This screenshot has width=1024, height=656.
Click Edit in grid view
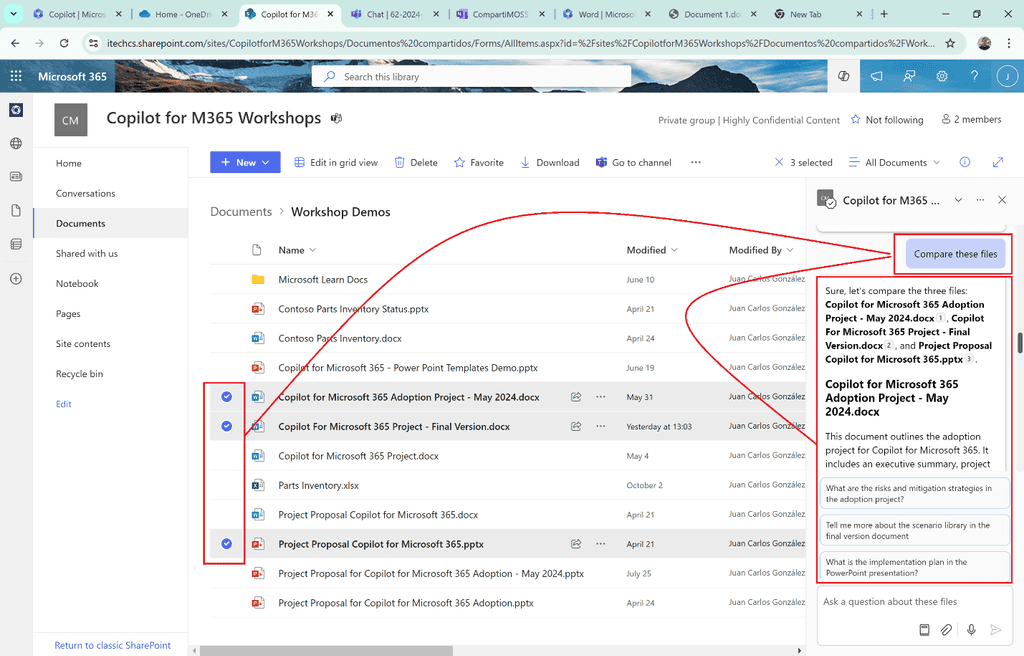pyautogui.click(x=336, y=163)
